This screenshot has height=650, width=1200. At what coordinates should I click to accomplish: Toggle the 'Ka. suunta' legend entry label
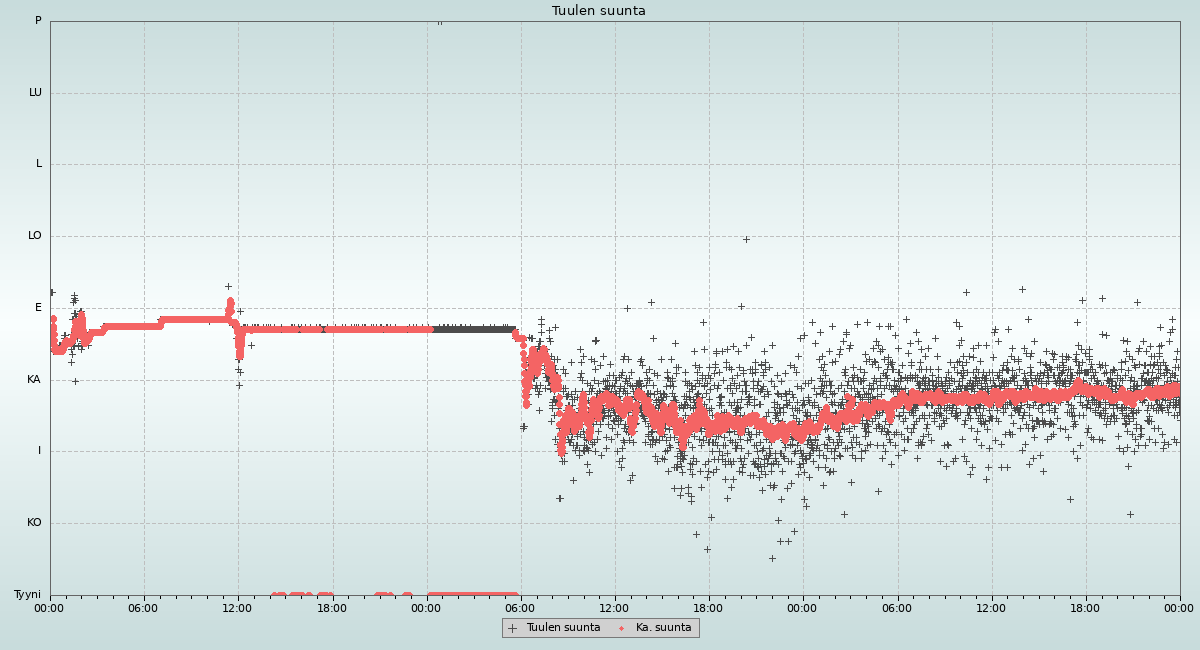[x=663, y=628]
